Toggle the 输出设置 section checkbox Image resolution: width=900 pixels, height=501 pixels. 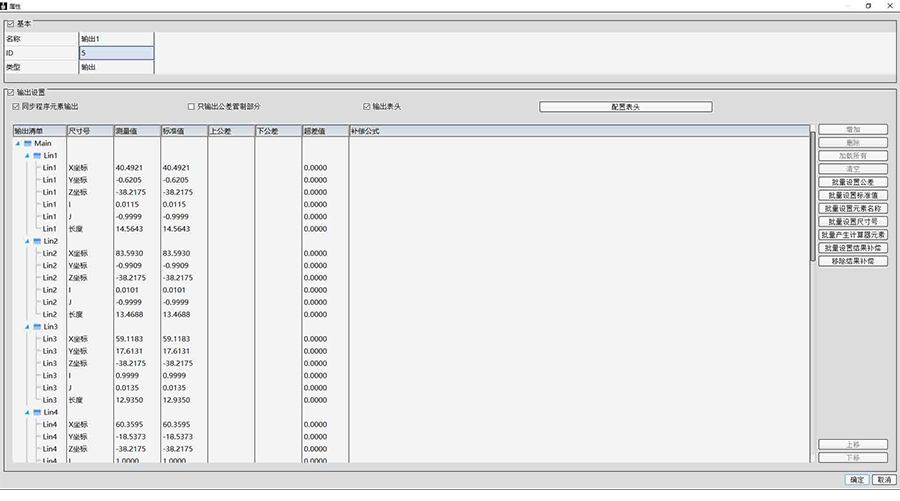(x=10, y=92)
